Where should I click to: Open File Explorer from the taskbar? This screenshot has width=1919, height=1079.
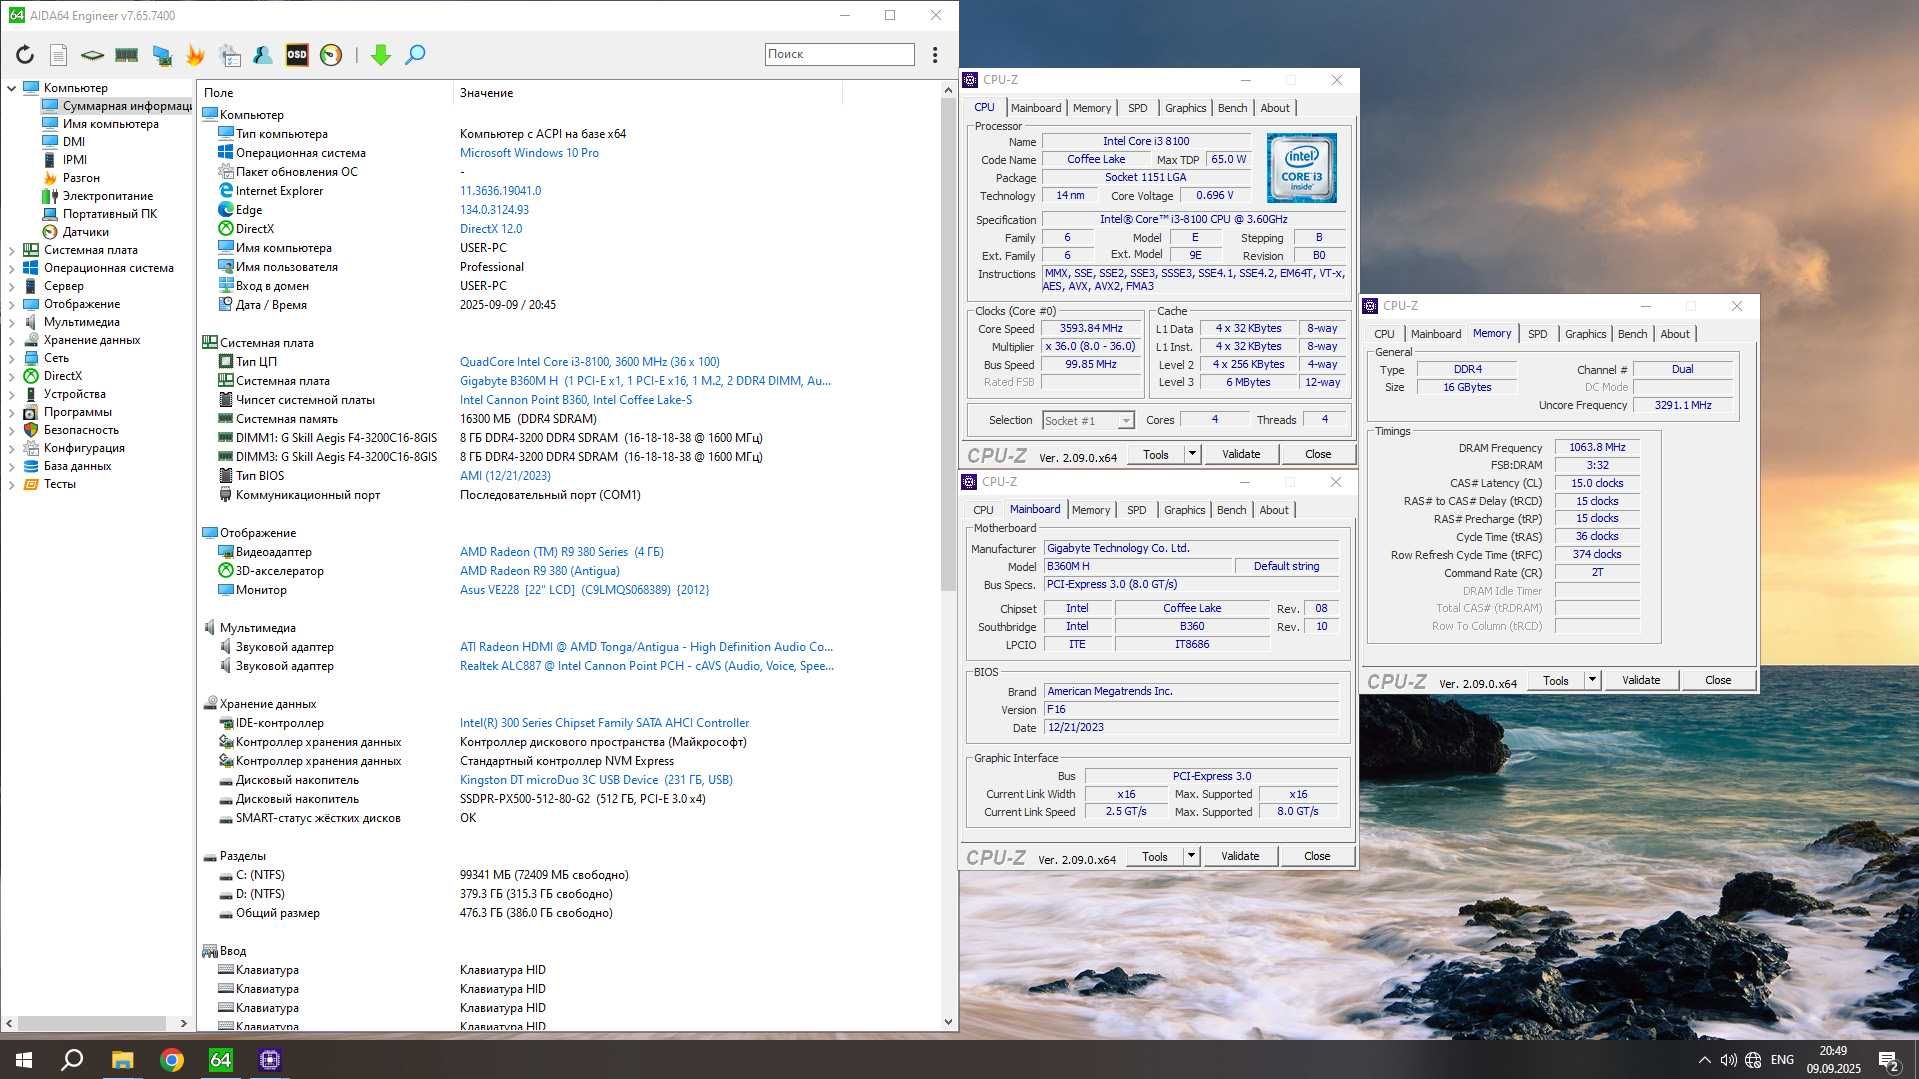(x=122, y=1060)
